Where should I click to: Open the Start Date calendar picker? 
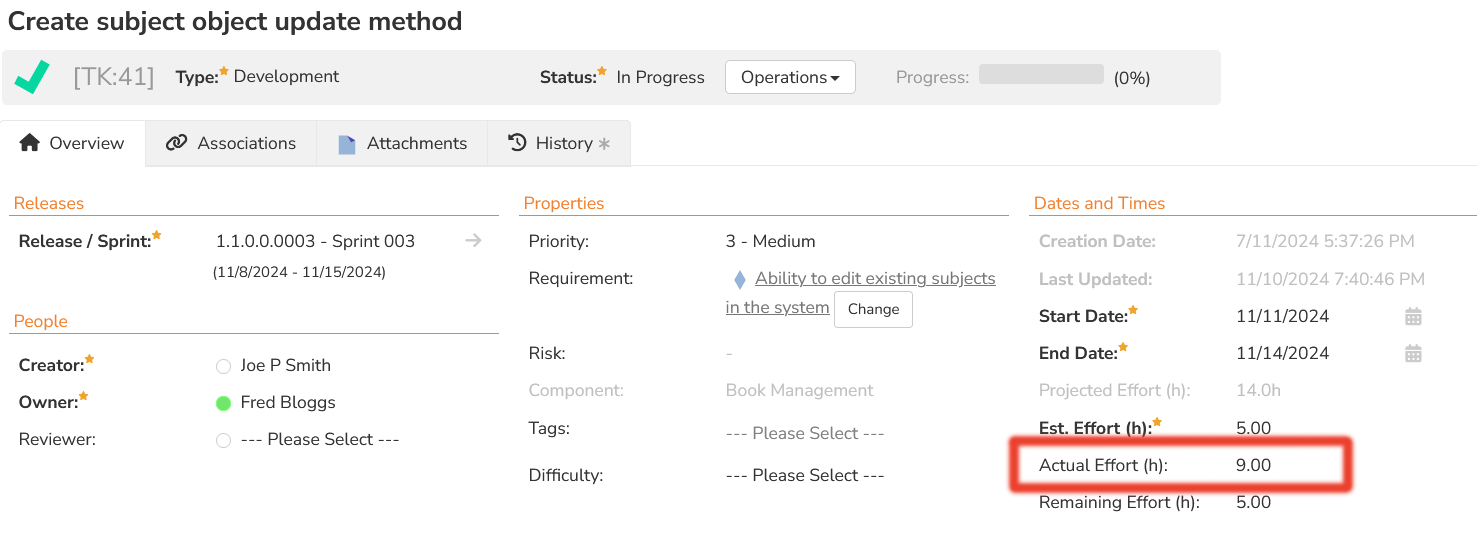click(x=1413, y=317)
